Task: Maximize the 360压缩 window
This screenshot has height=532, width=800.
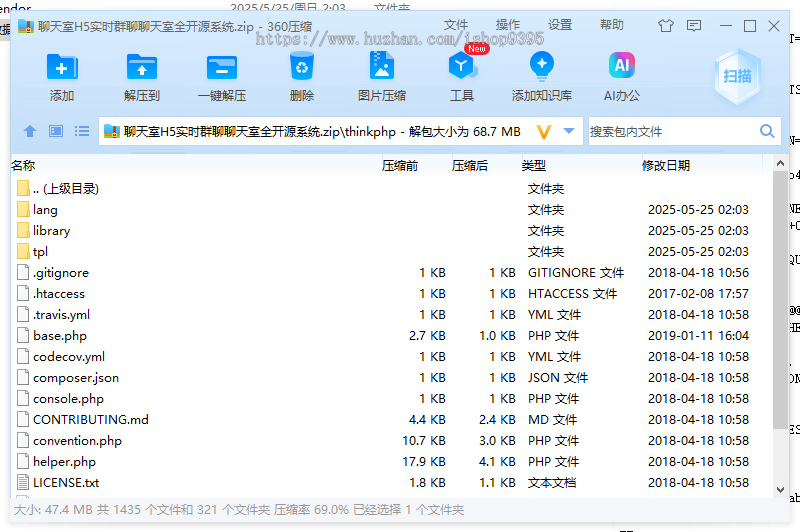Action: coord(750,26)
